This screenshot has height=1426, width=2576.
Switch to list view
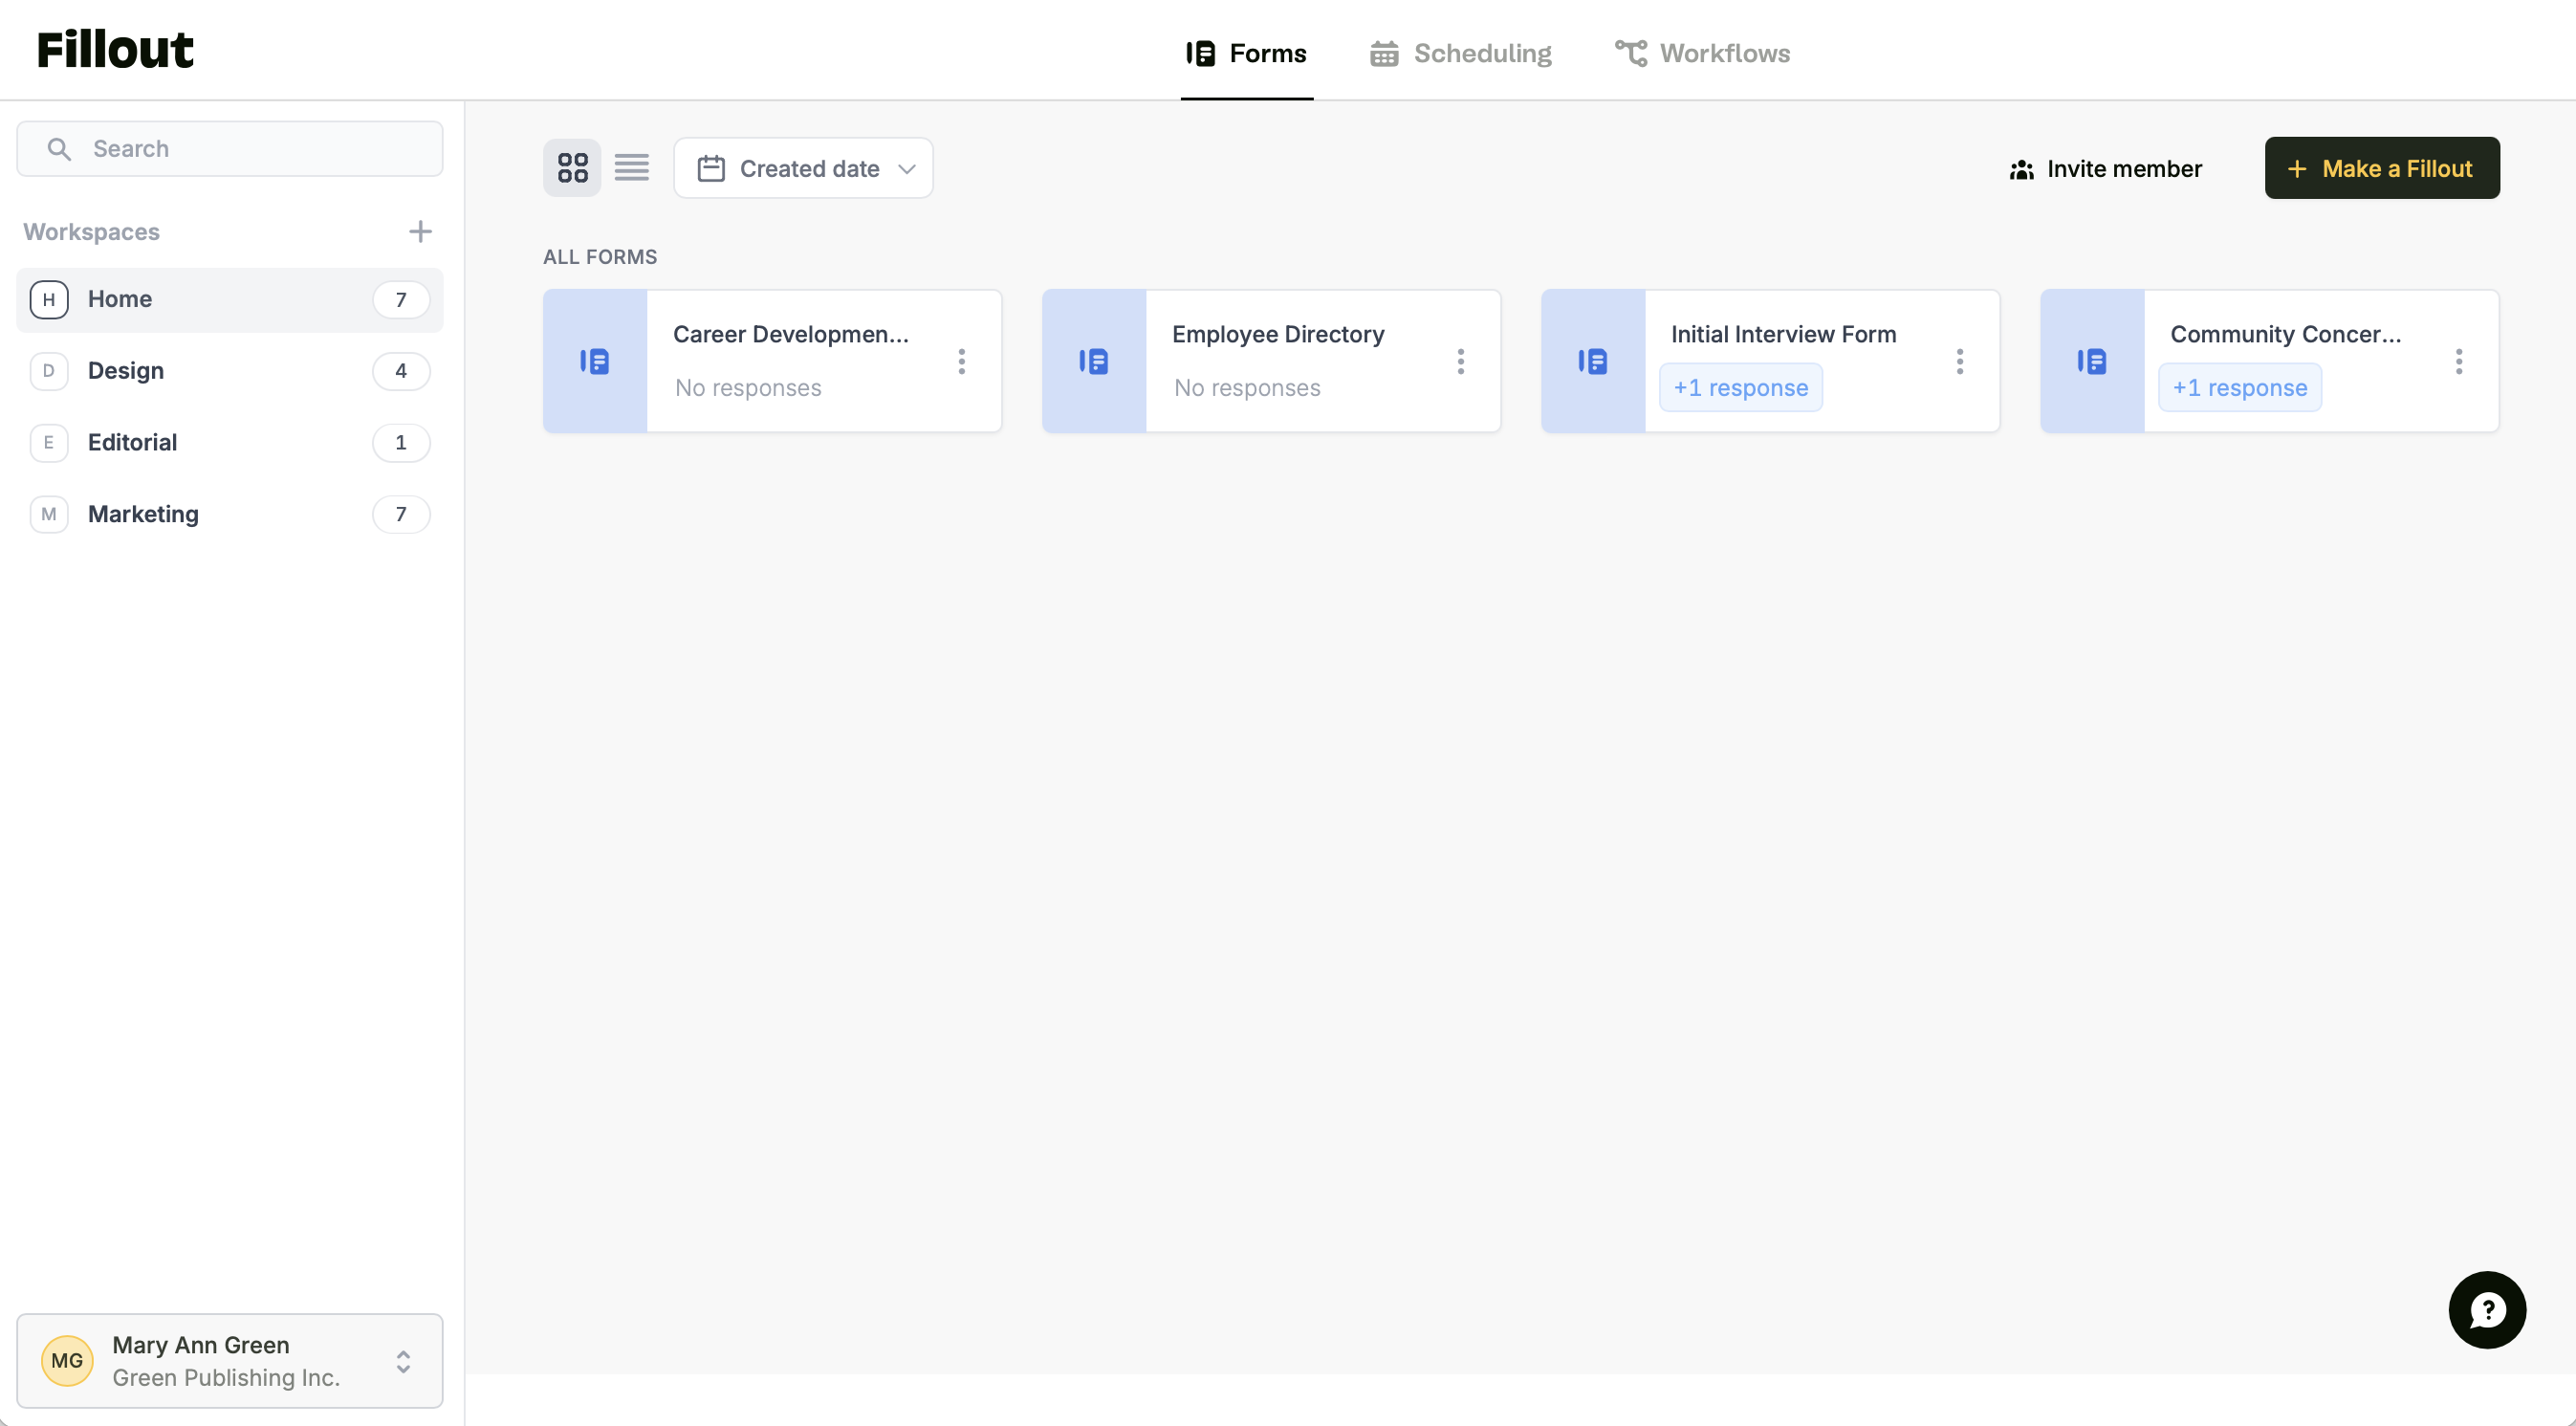pyautogui.click(x=631, y=167)
